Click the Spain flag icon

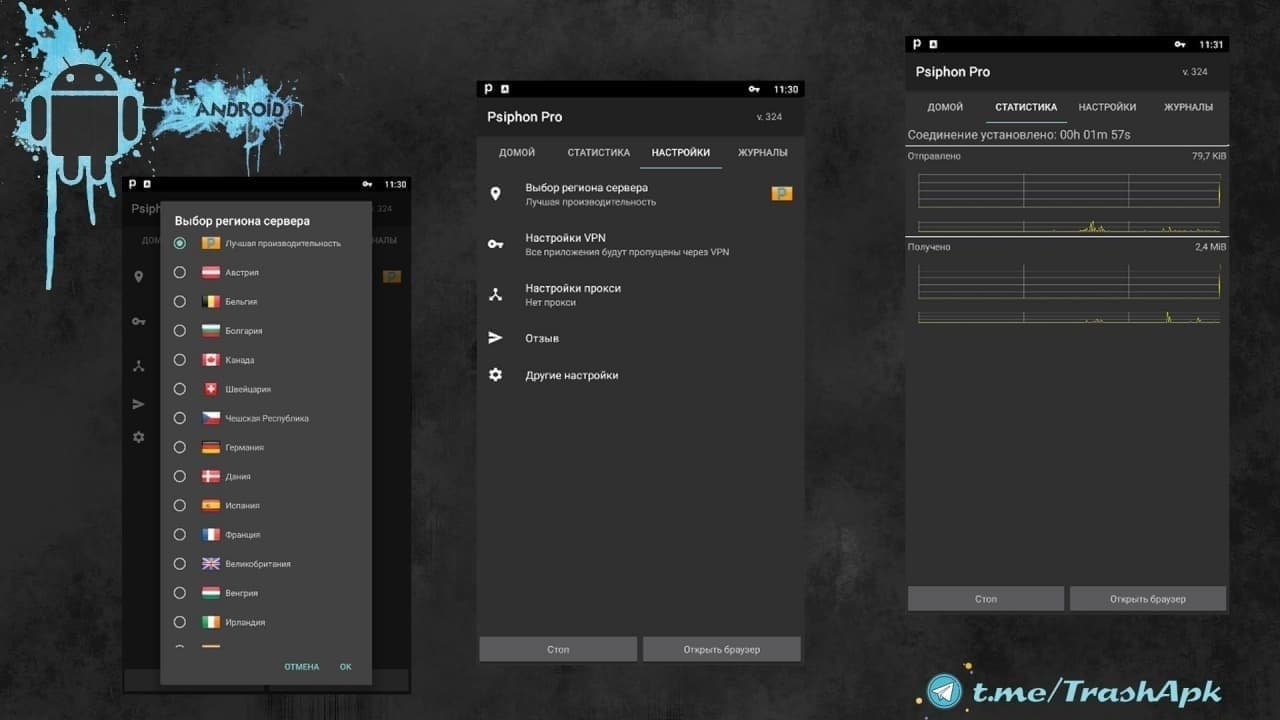click(211, 505)
